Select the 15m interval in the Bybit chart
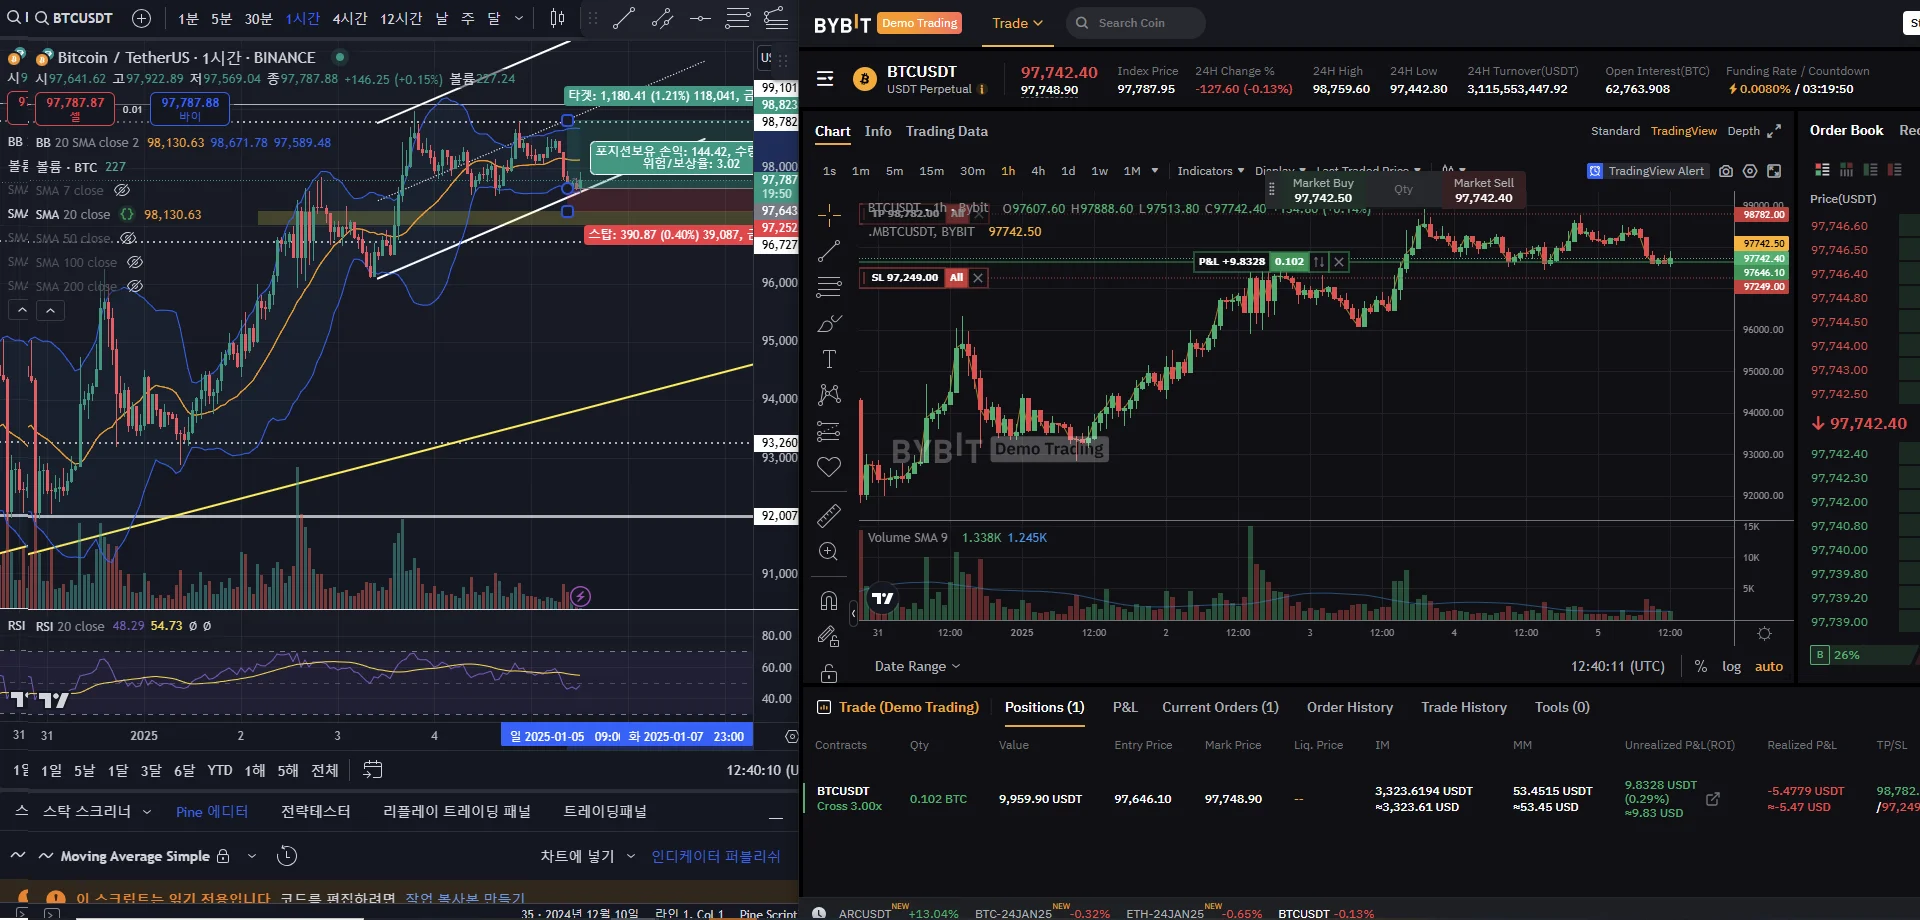Screen dimensions: 1920x920 pos(931,171)
